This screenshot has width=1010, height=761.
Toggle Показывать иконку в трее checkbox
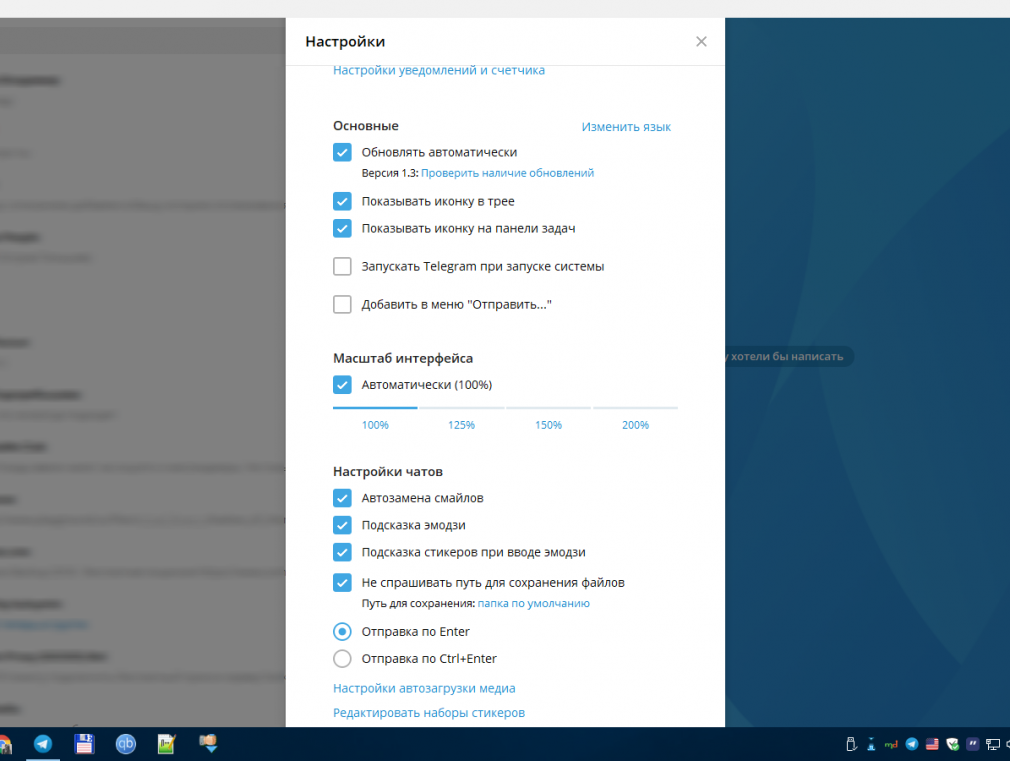tap(342, 201)
